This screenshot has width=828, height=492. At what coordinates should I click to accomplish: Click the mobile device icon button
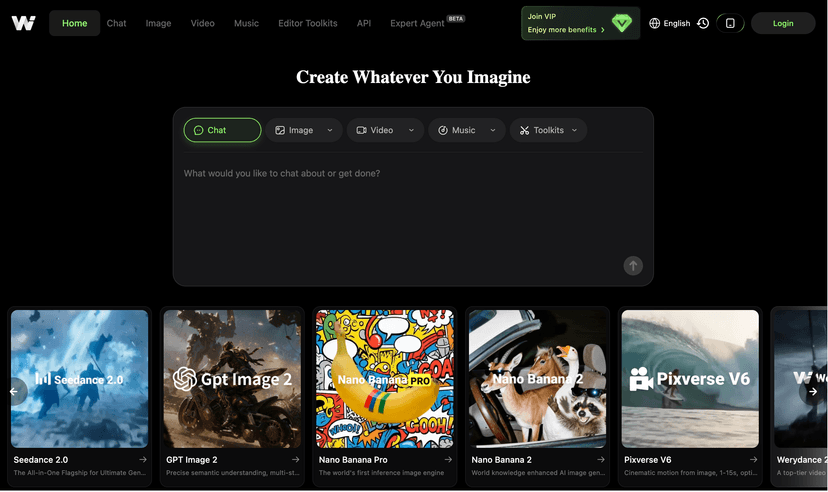click(730, 23)
